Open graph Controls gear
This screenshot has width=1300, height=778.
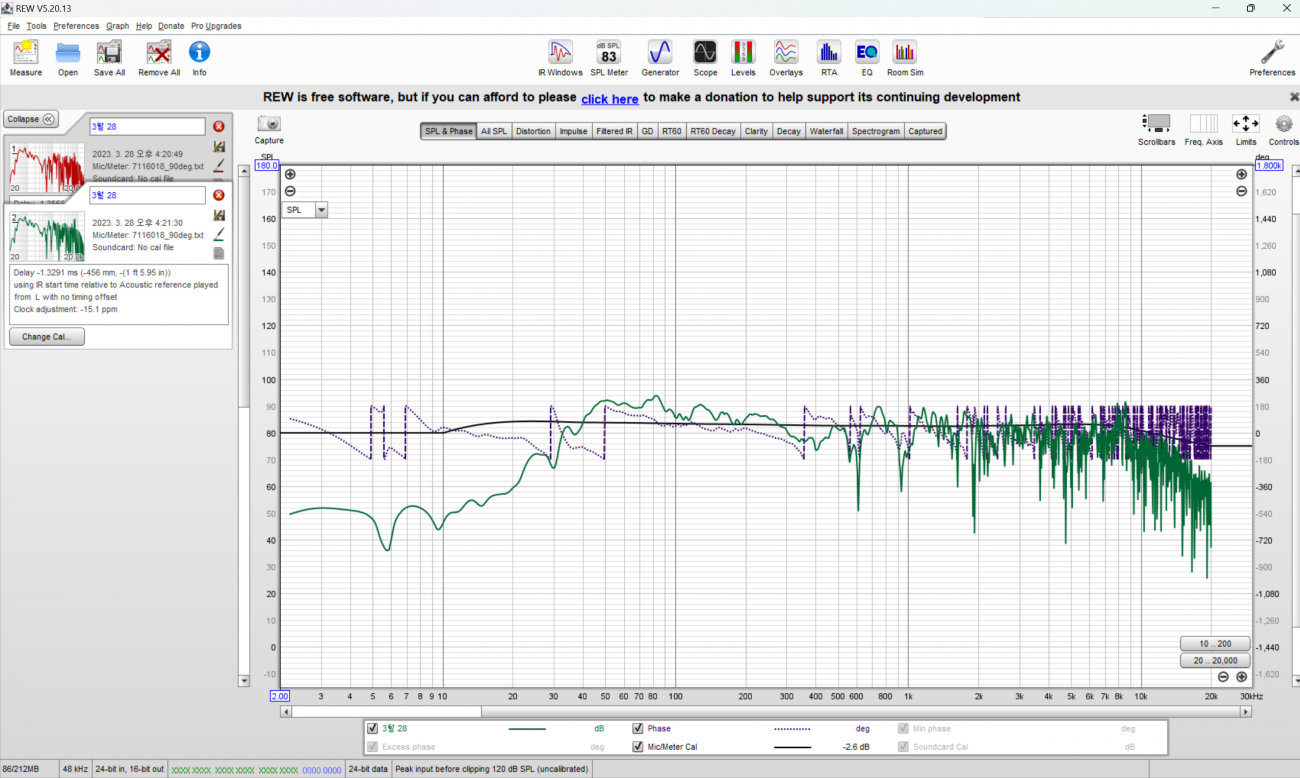1284,124
